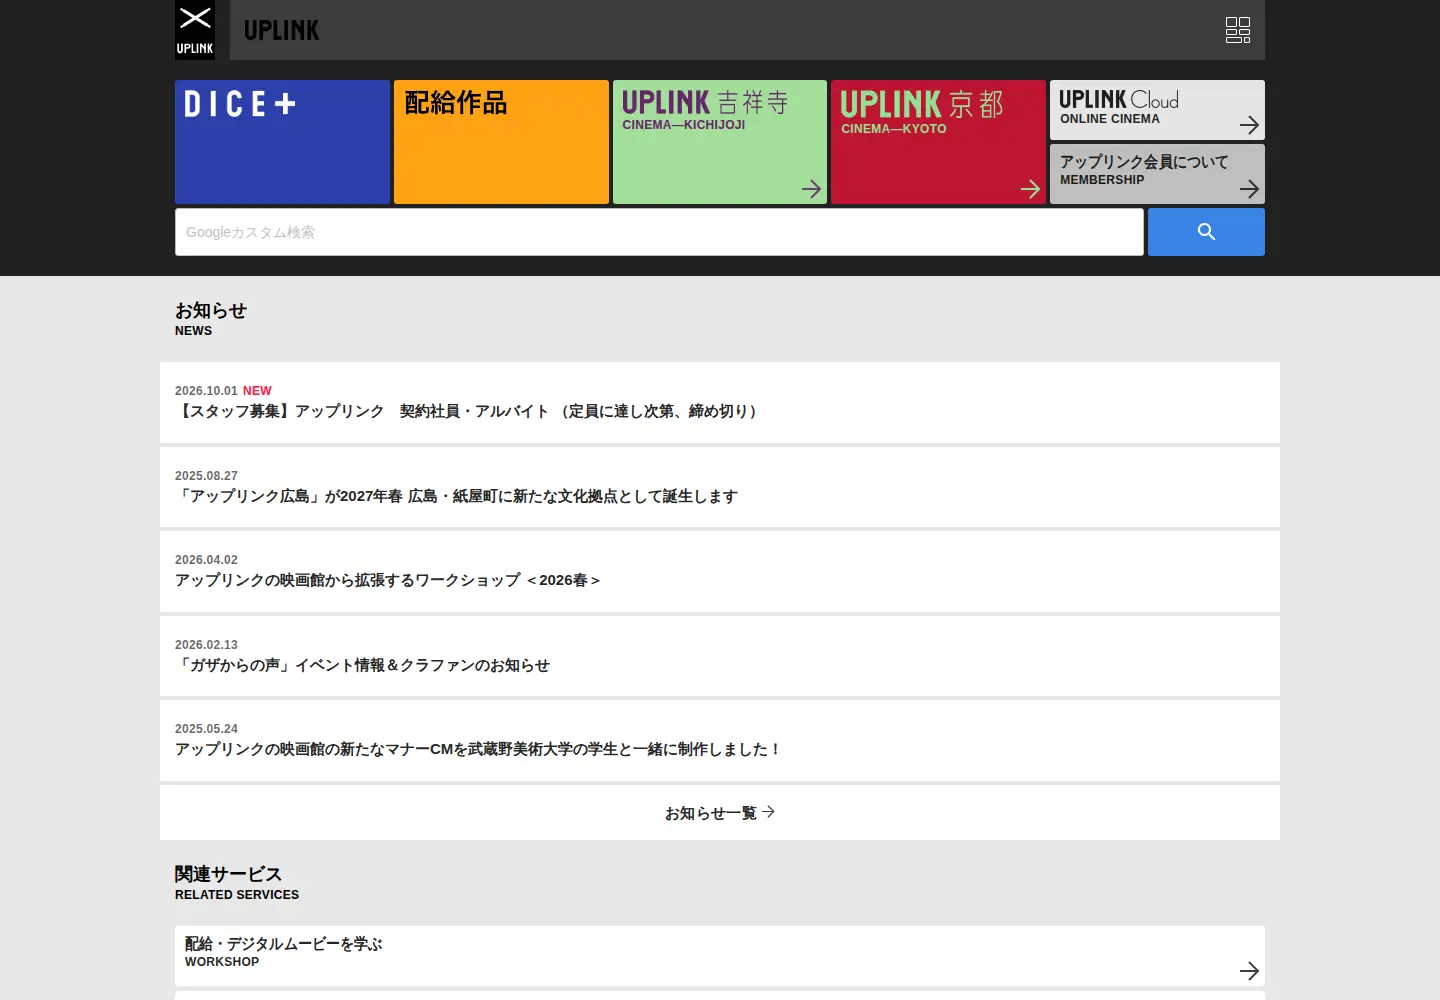Click the UPLINK header title text
This screenshot has height=1000, width=1440.
pos(281,31)
